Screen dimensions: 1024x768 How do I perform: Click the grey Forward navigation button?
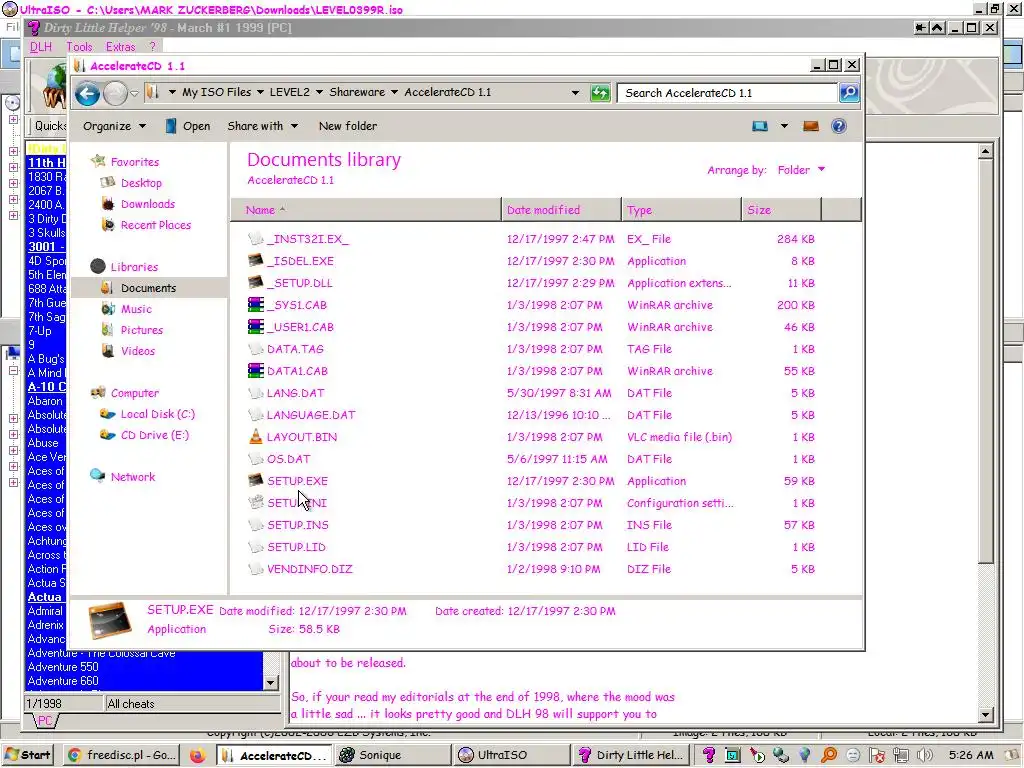115,93
